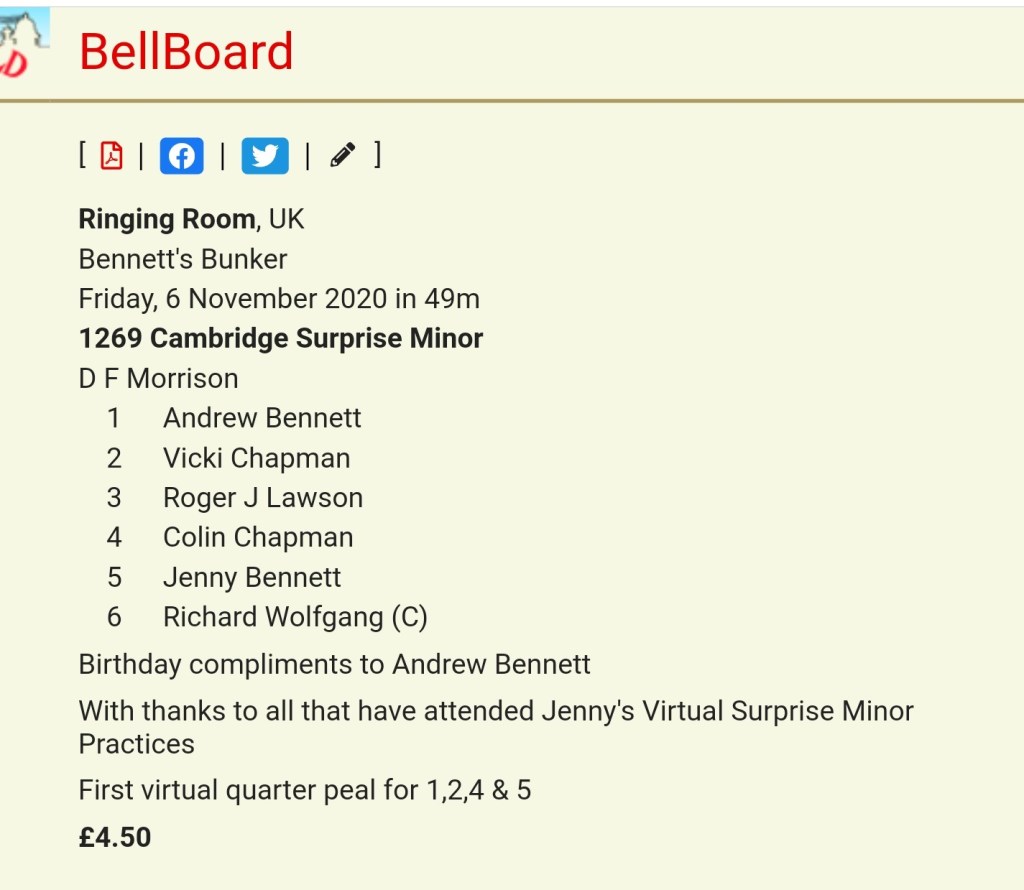Click the pencil edit icon

coord(343,155)
